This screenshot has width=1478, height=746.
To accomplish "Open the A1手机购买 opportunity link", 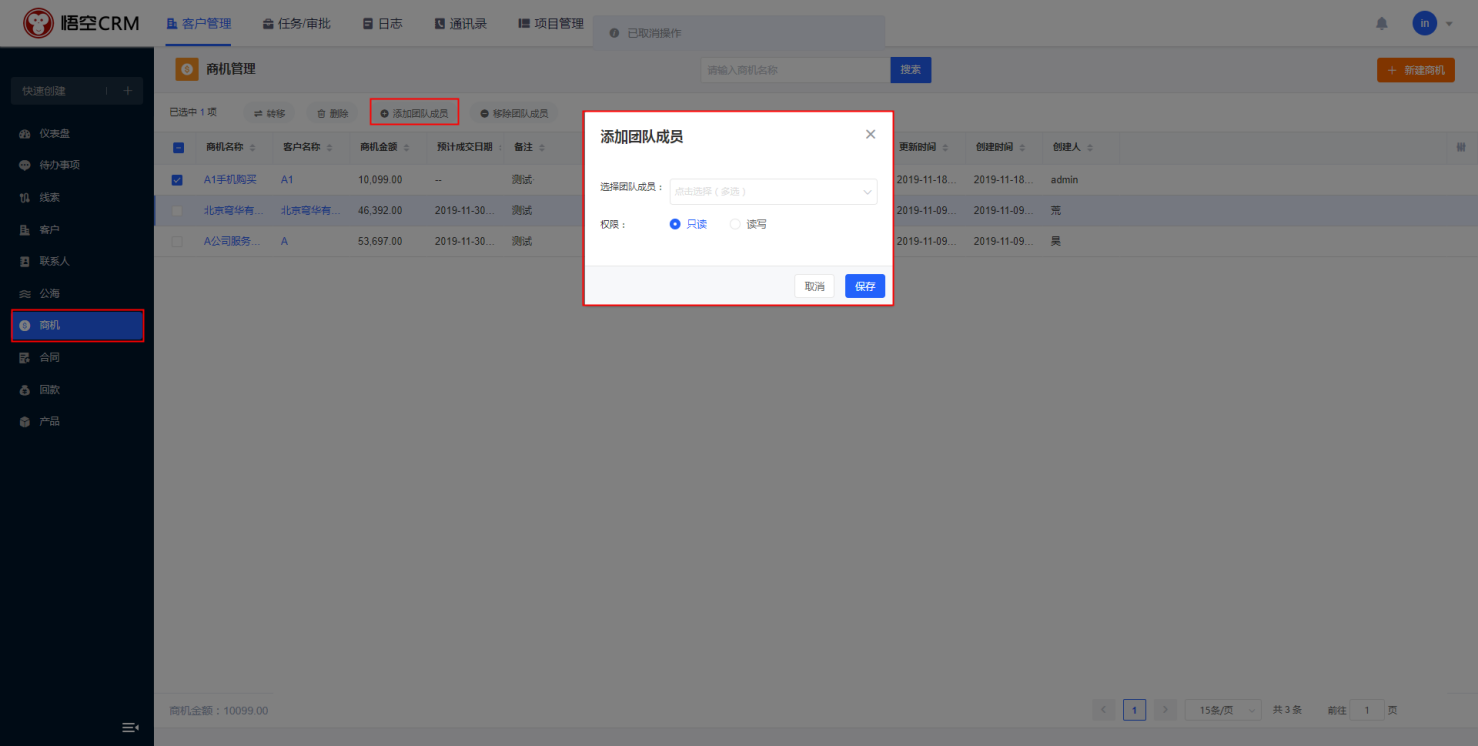I will (x=230, y=180).
